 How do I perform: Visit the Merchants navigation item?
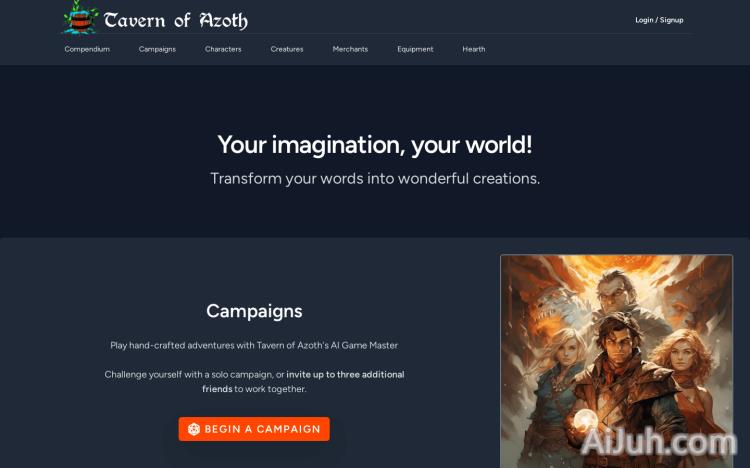(x=350, y=49)
